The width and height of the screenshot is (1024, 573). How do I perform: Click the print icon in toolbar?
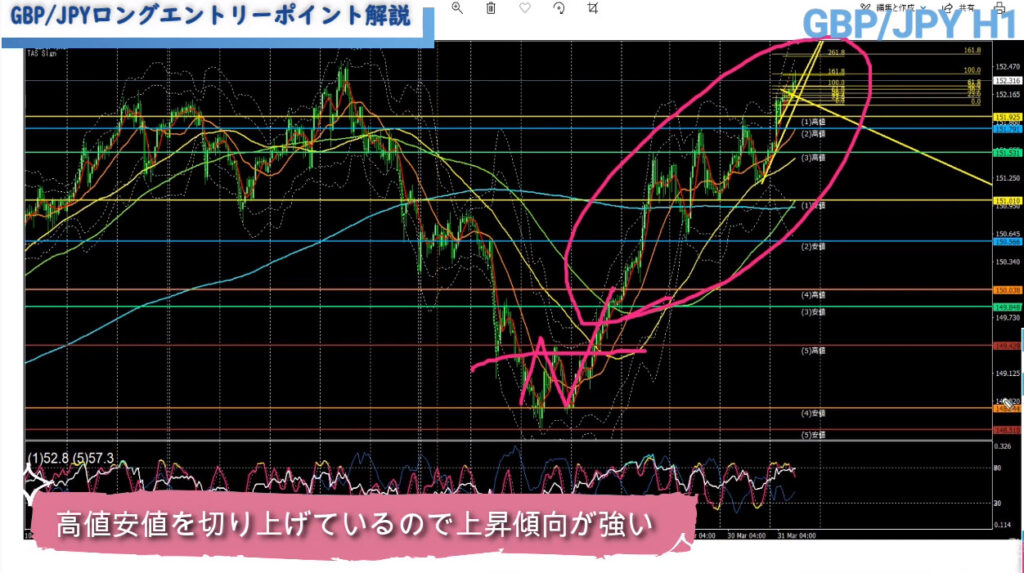coord(998,8)
